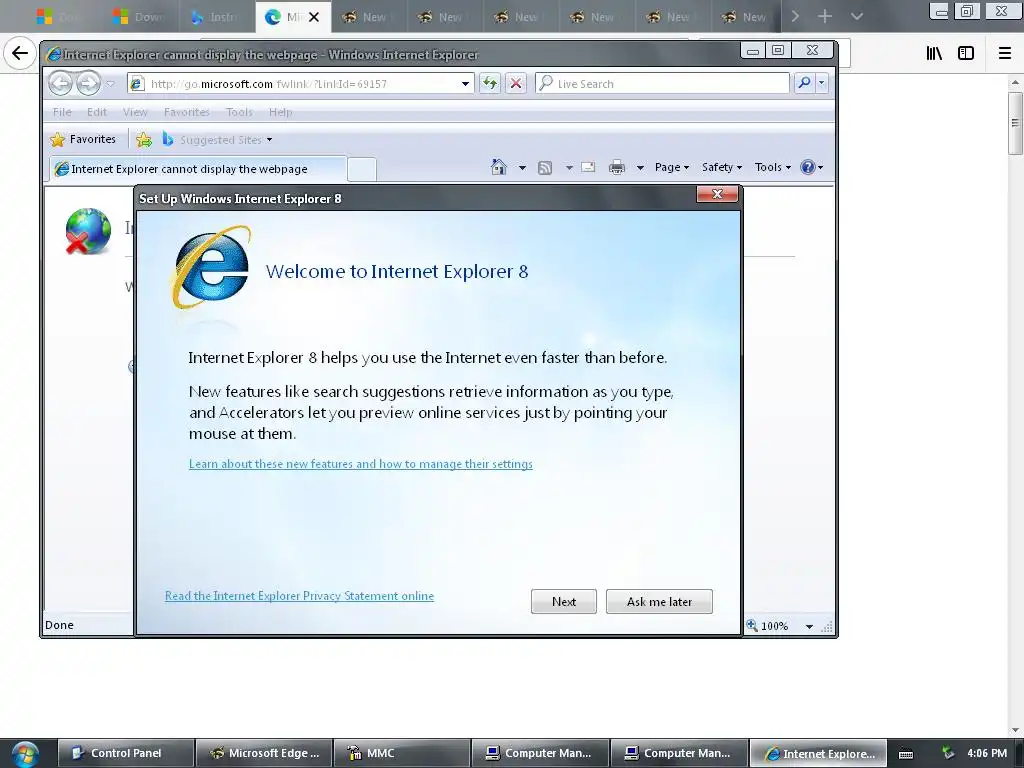The height and width of the screenshot is (768, 1024).
Task: Click the new tab plus button
Action: (x=825, y=16)
